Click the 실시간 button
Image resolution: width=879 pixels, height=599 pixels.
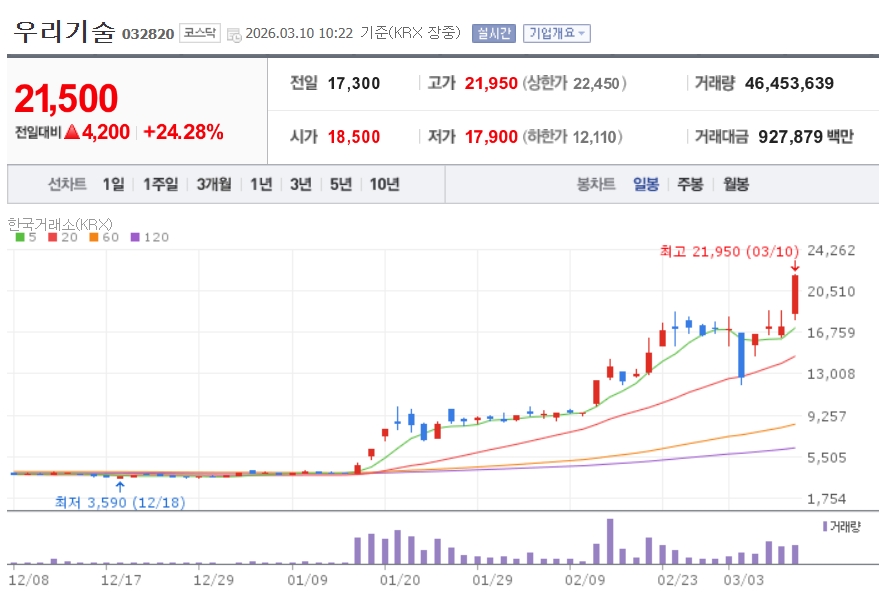(492, 33)
